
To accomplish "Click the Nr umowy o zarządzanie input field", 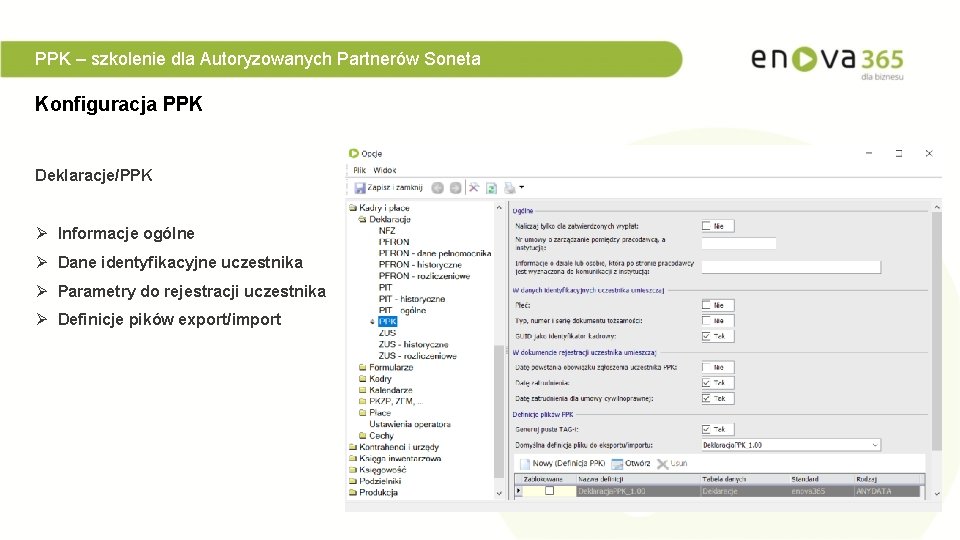I will click(x=738, y=243).
